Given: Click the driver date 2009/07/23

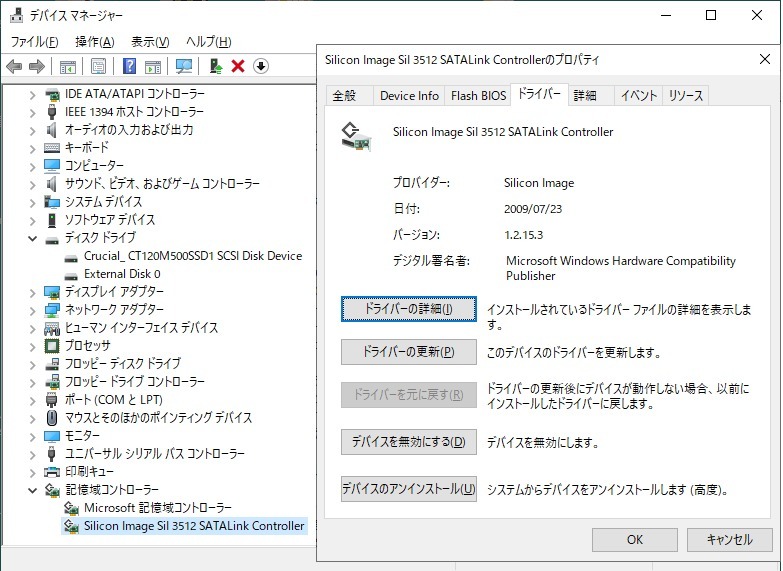Looking at the screenshot, I should pos(533,209).
